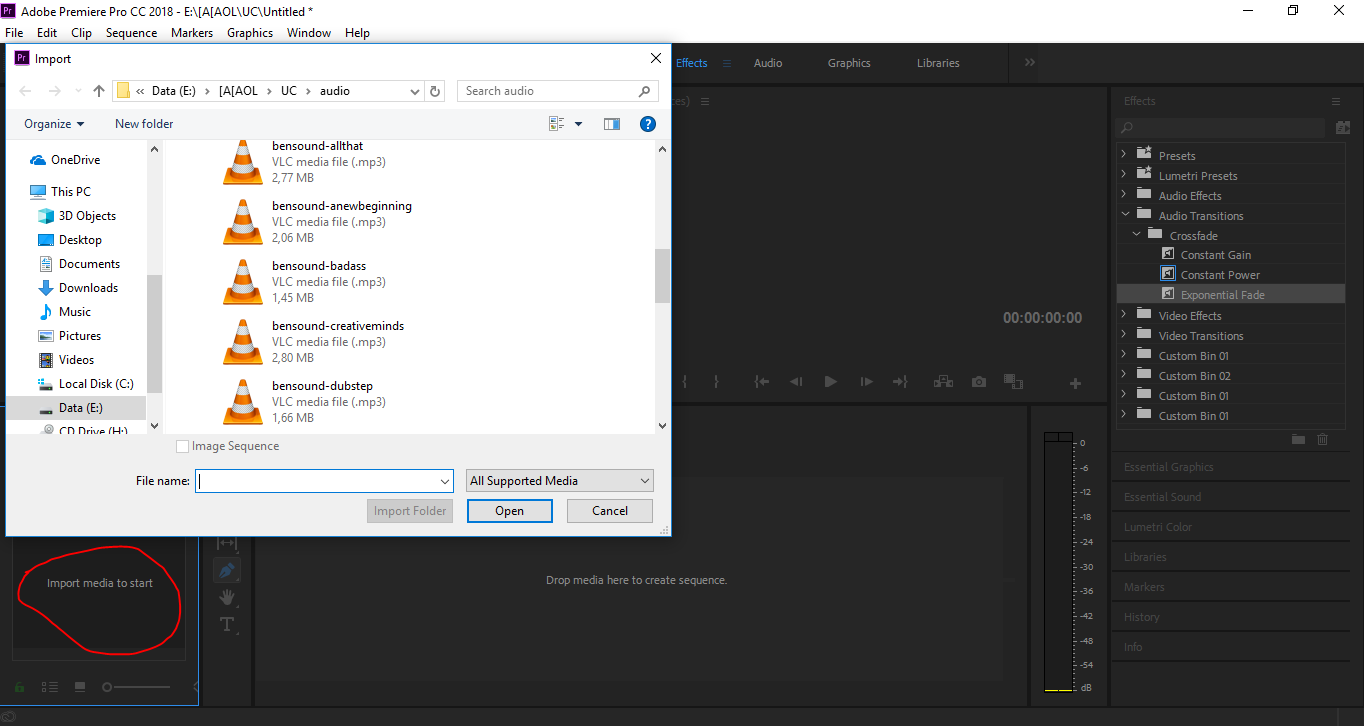The width and height of the screenshot is (1364, 726).
Task: Open the File menu
Action: 14,33
